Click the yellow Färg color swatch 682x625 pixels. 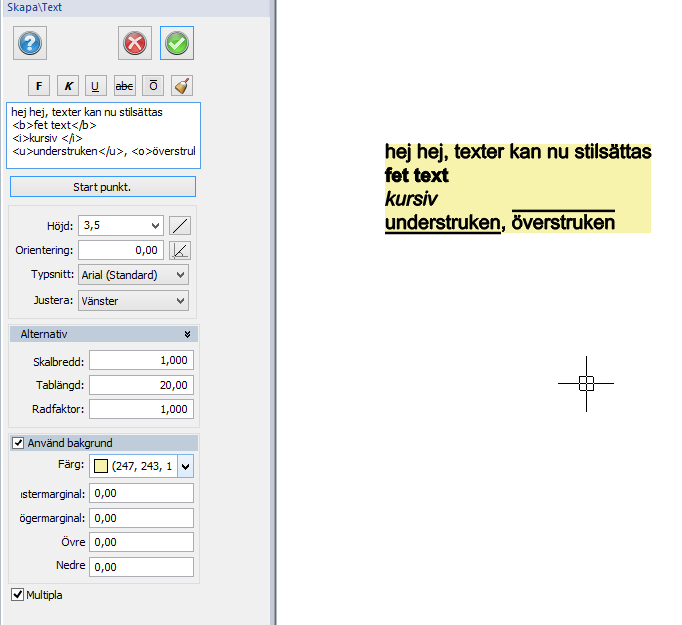coord(101,466)
